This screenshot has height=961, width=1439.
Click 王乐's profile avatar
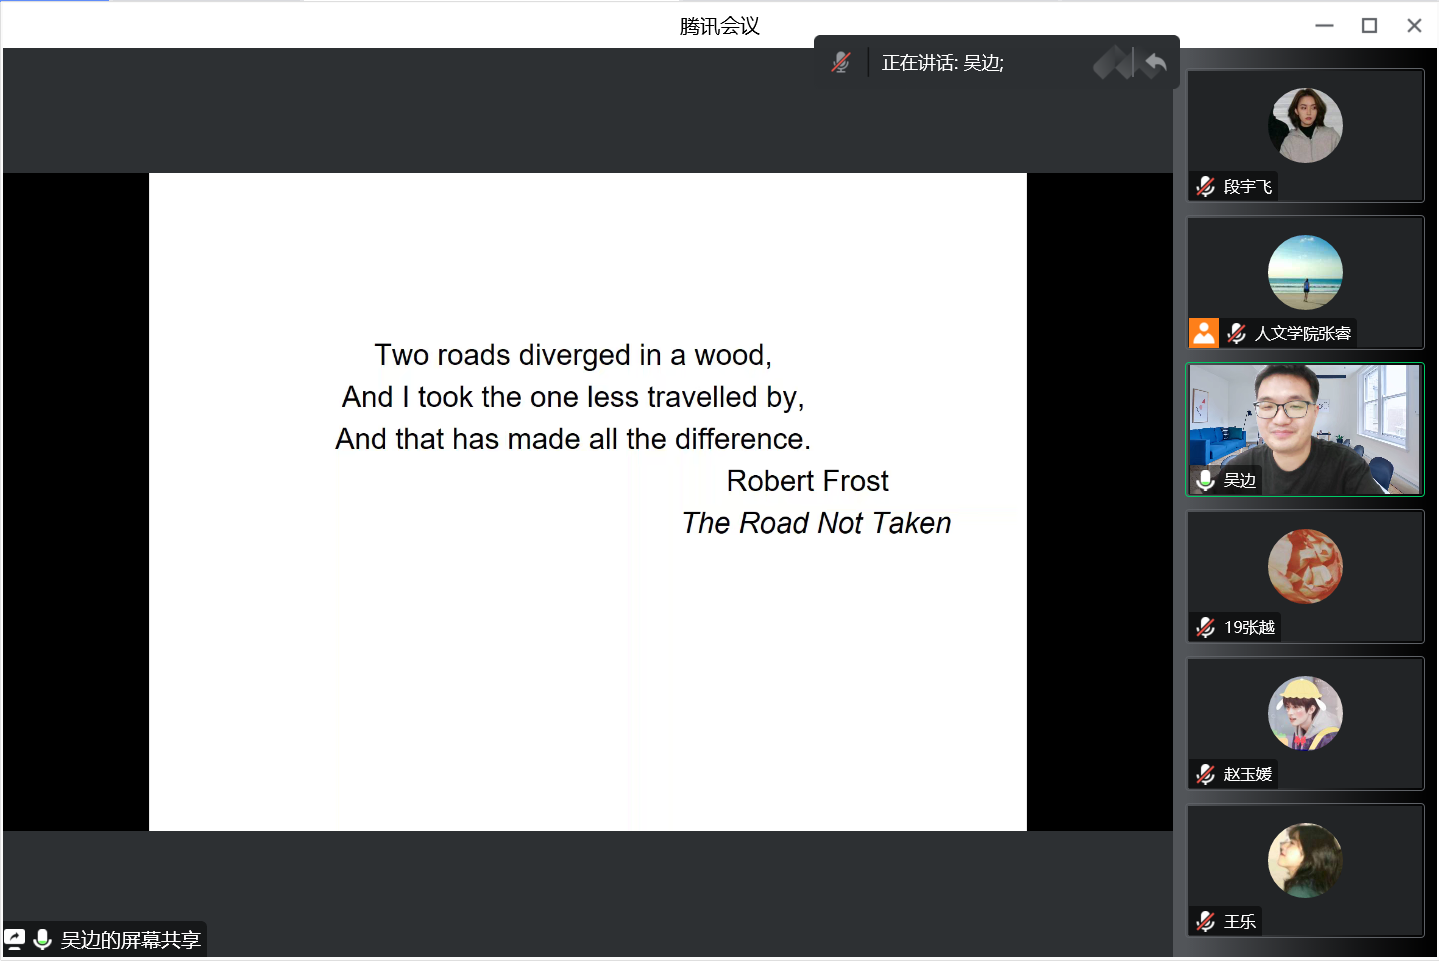coord(1305,860)
